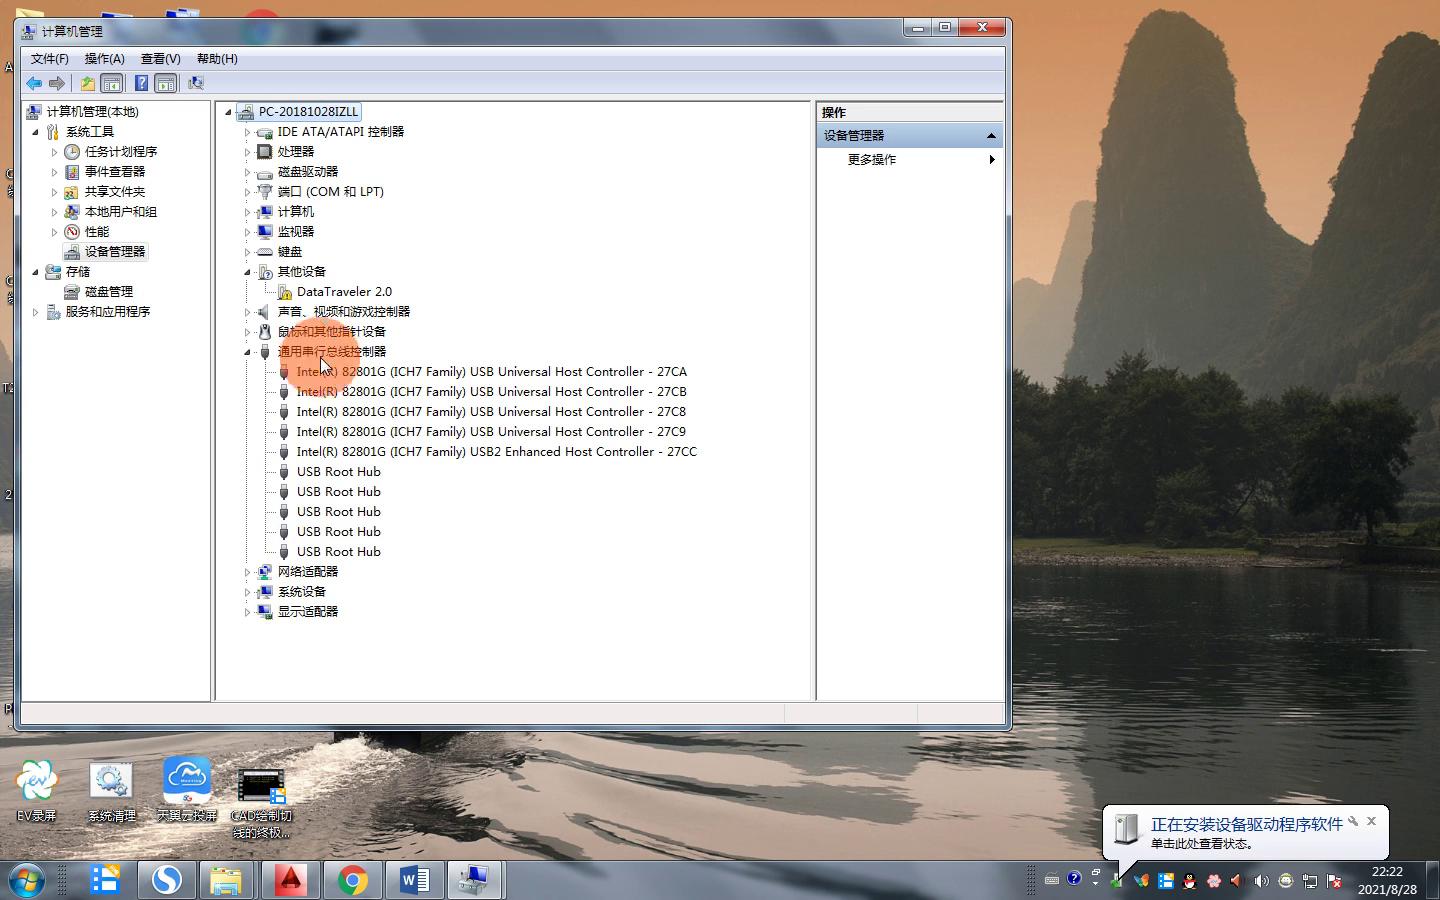Image resolution: width=1440 pixels, height=900 pixels.
Task: Select the DataTraveler 2.0 device
Action: click(343, 292)
